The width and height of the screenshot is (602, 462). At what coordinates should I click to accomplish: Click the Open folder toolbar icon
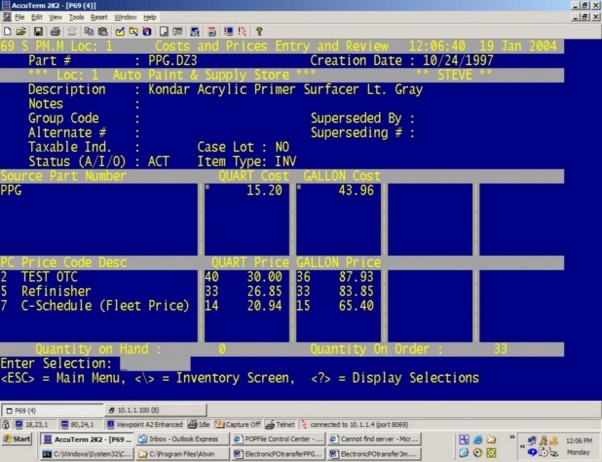pyautogui.click(x=21, y=31)
